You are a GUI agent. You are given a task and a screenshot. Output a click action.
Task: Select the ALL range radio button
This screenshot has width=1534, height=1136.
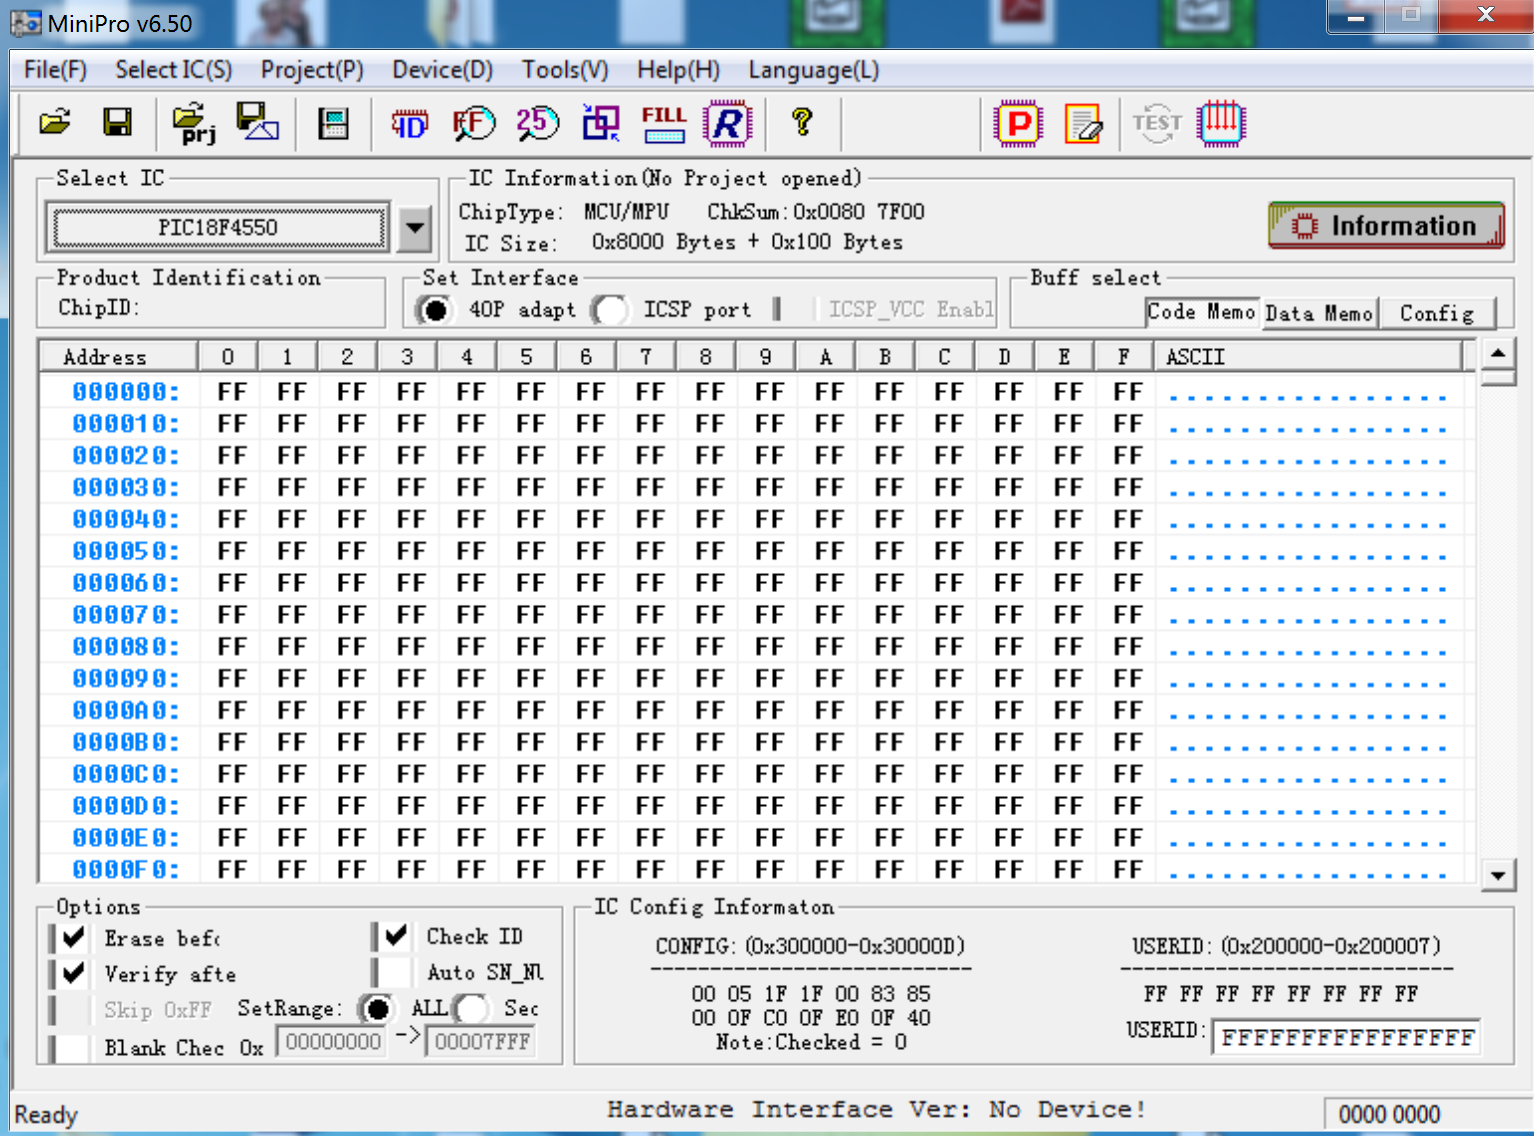[377, 1008]
